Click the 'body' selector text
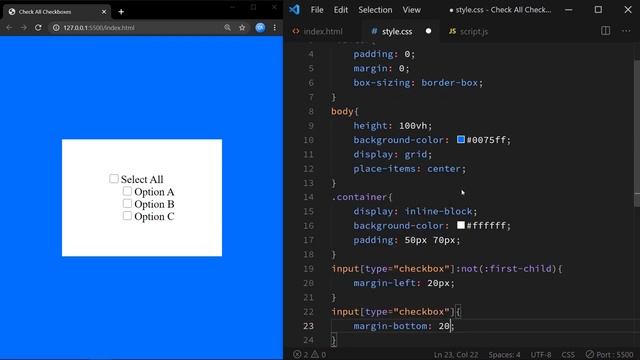The image size is (640, 360). (342, 111)
